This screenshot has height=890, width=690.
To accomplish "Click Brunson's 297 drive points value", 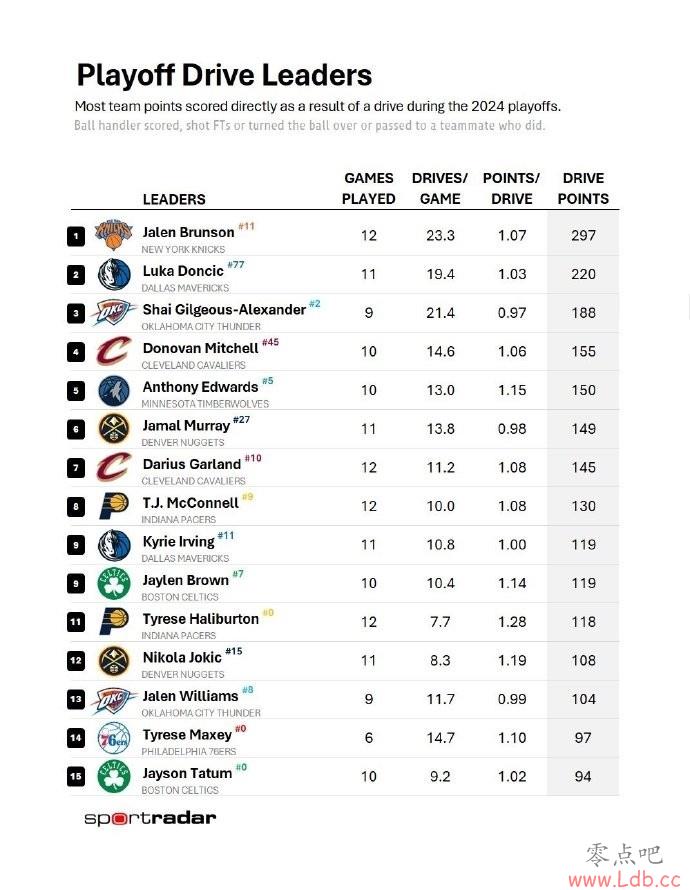I will pos(583,236).
